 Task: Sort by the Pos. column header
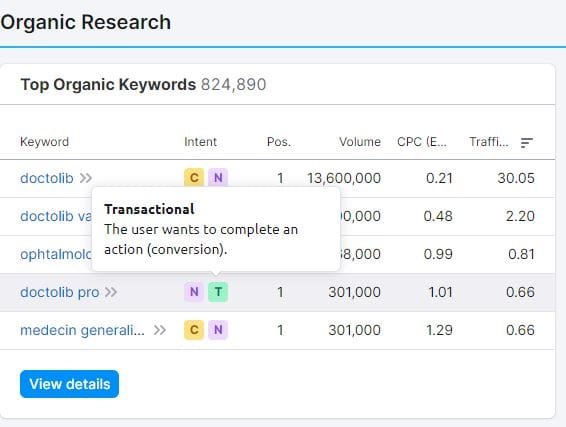(279, 142)
